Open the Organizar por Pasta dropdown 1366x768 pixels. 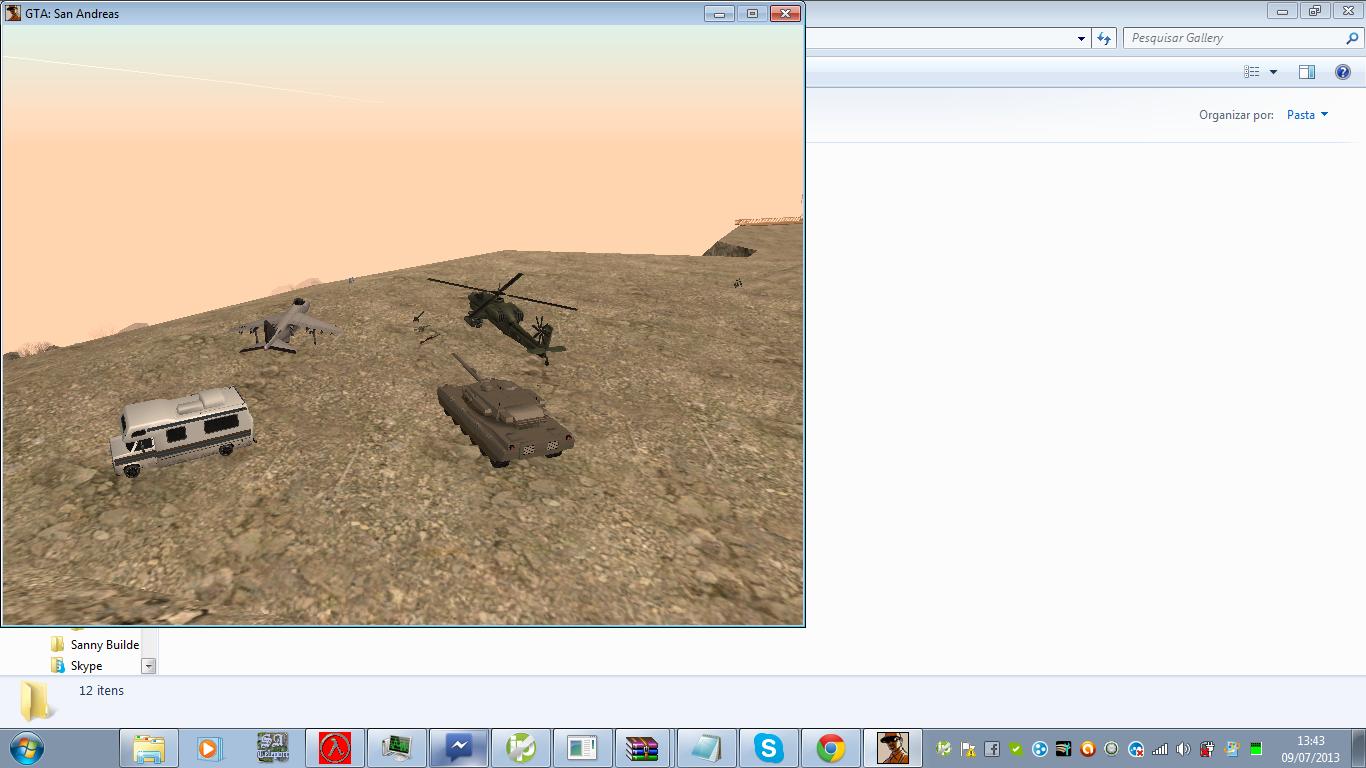pos(1307,115)
